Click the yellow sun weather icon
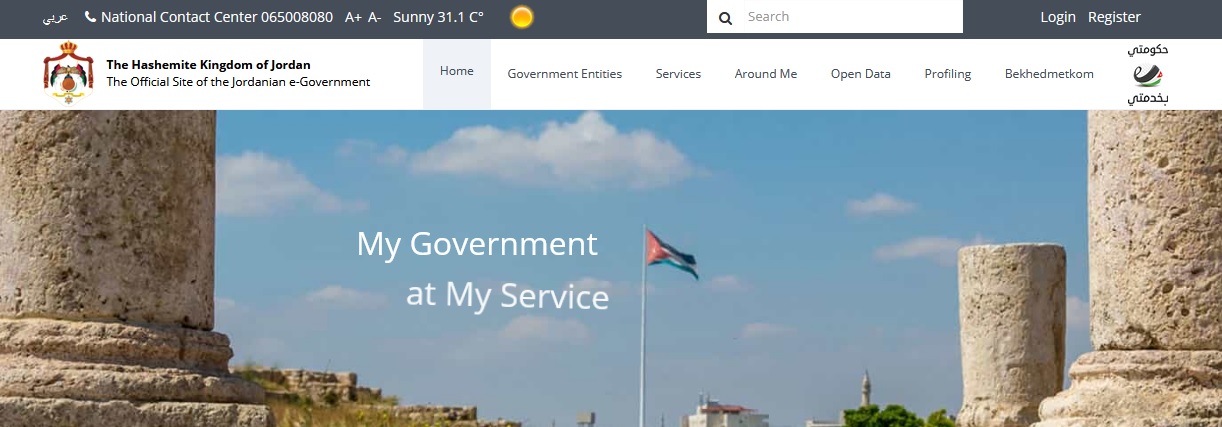The height and width of the screenshot is (427, 1222). (521, 17)
